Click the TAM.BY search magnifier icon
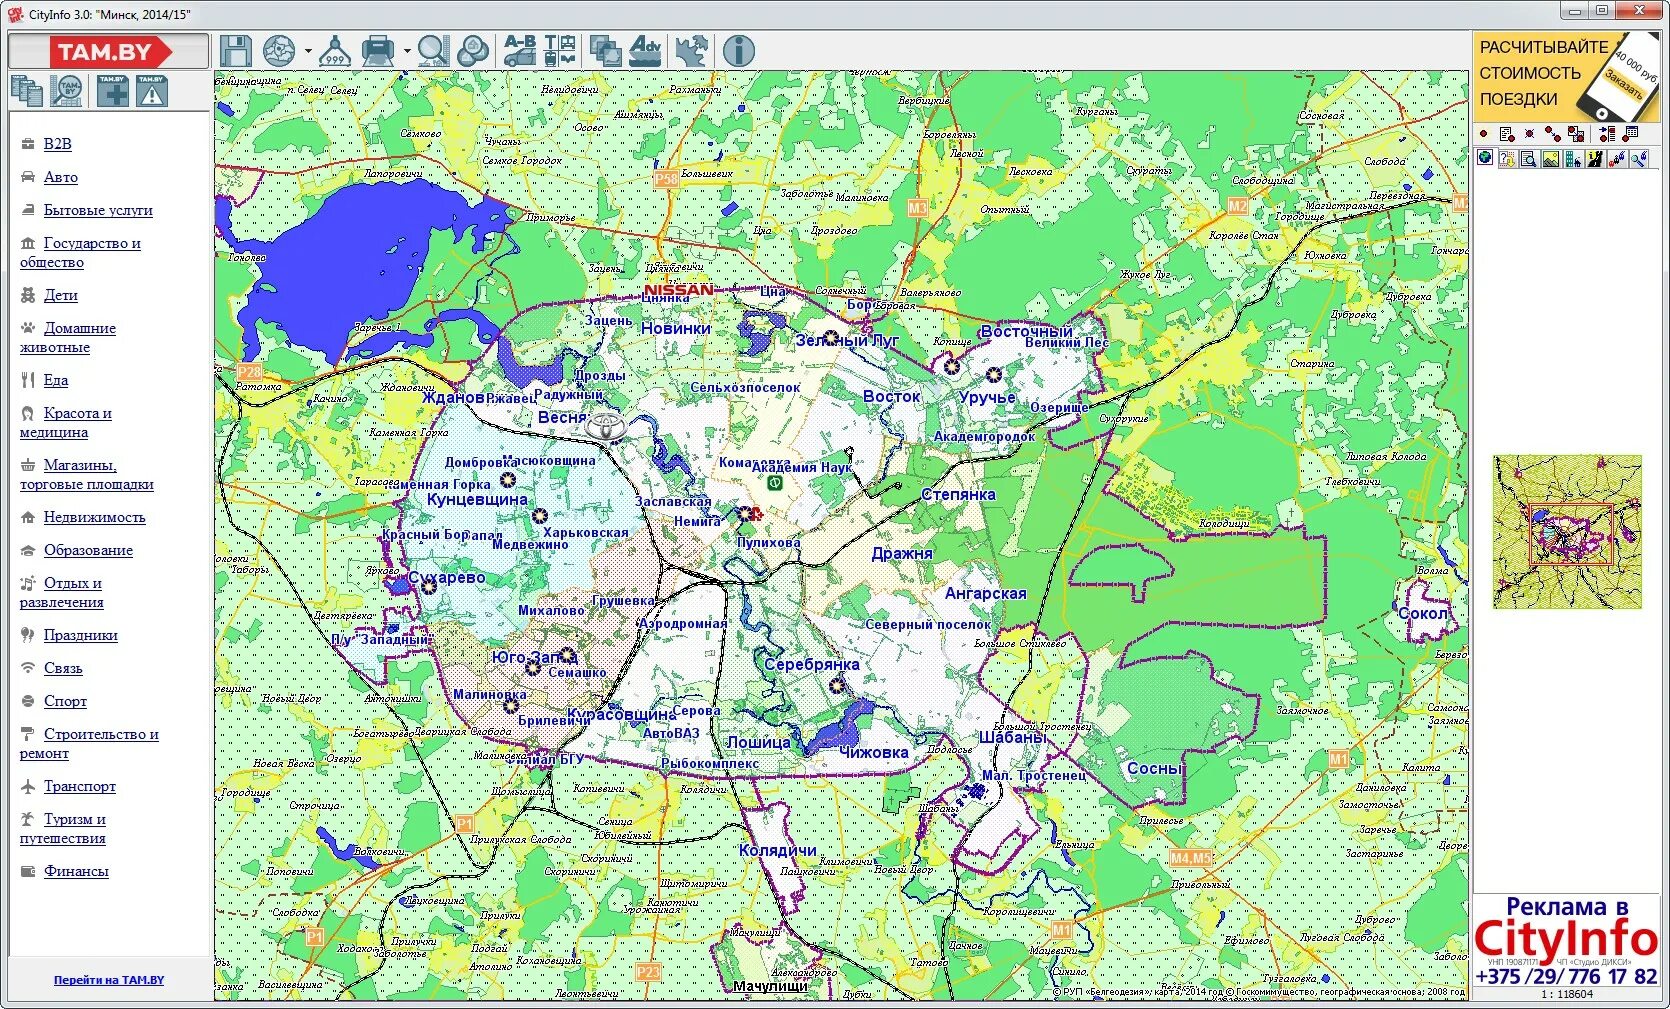 (68, 91)
